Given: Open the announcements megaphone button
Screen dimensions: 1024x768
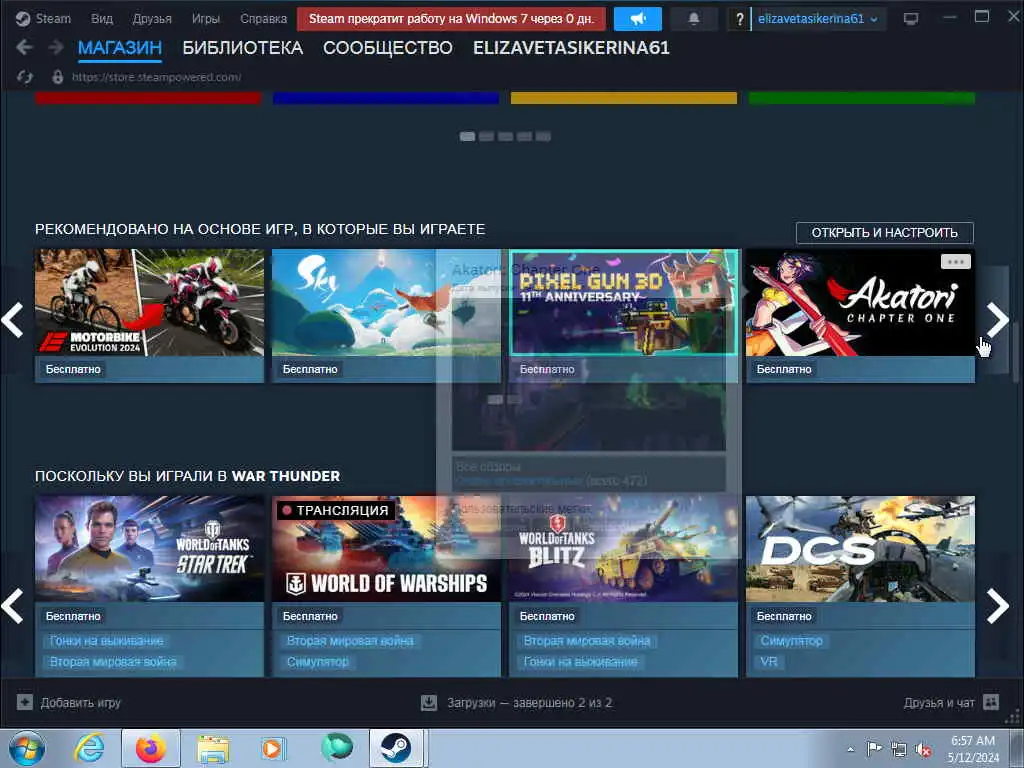Looking at the screenshot, I should (637, 19).
